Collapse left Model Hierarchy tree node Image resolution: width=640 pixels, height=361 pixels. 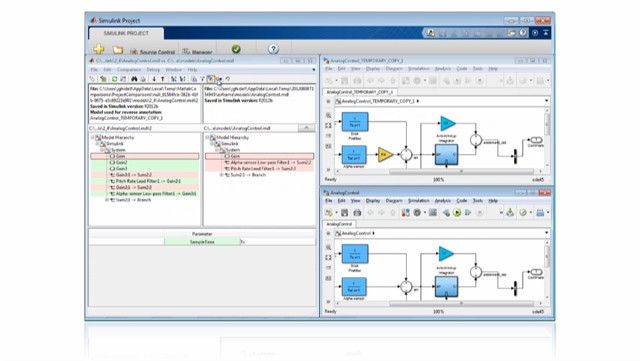coord(92,138)
